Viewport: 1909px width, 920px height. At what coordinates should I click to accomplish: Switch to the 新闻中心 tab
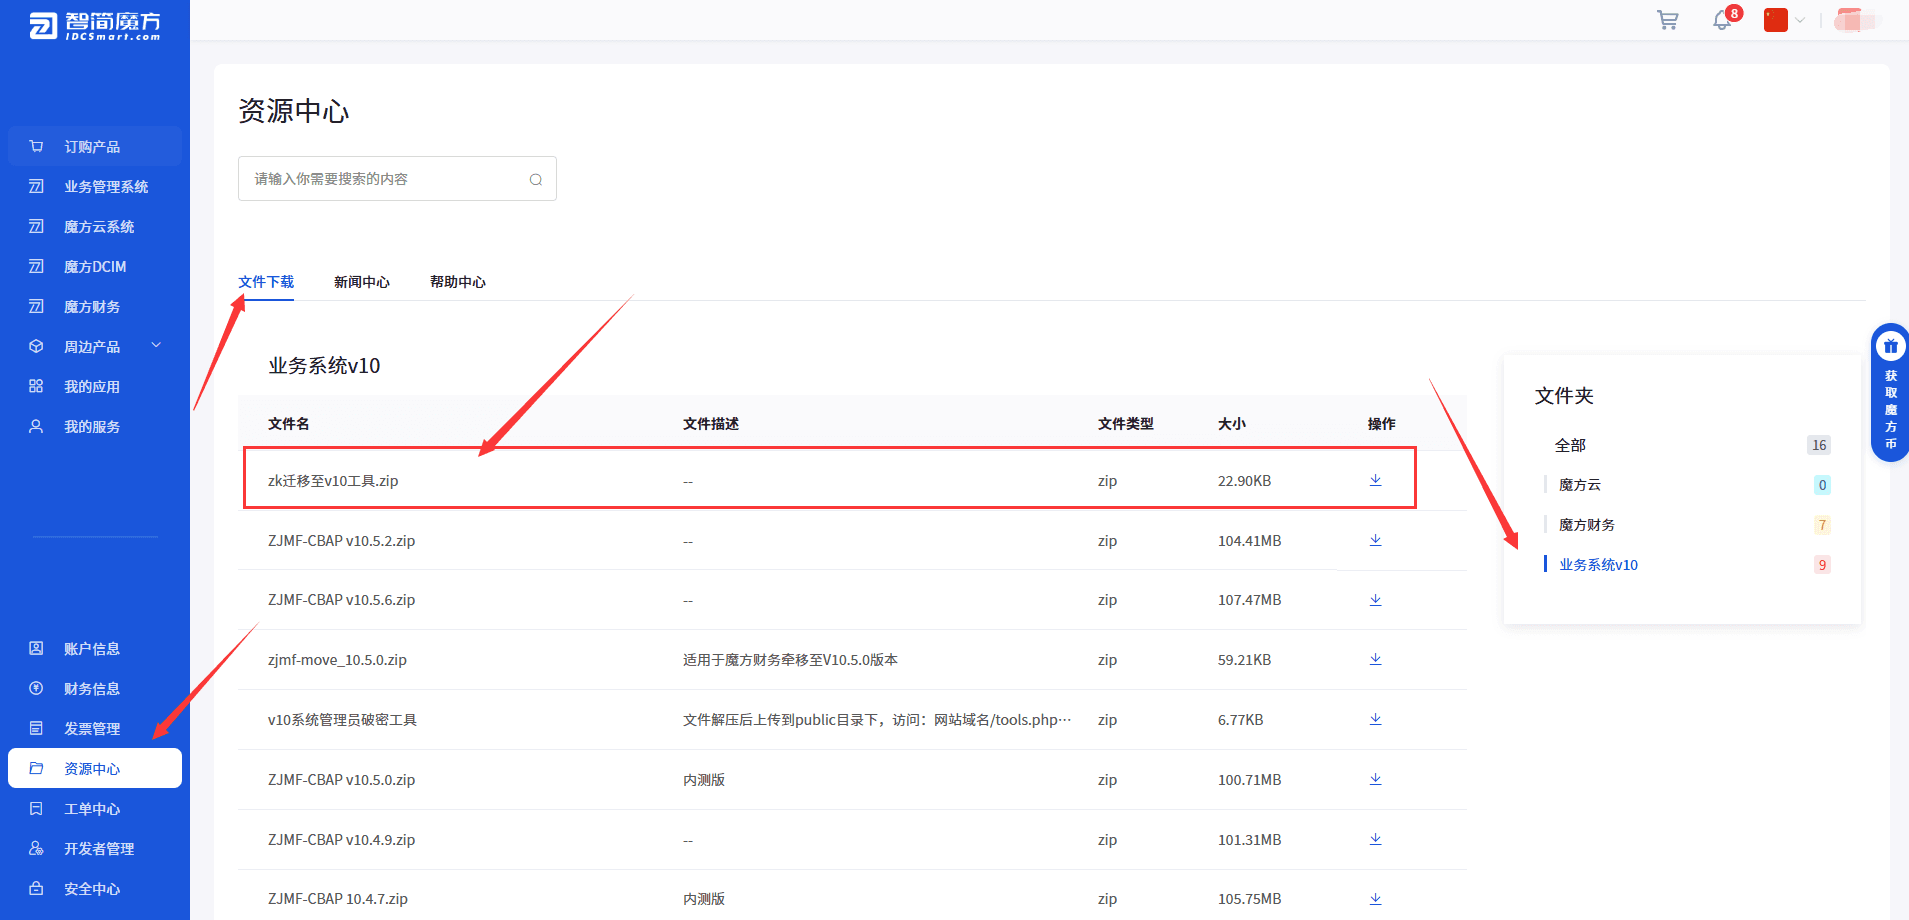(x=362, y=282)
